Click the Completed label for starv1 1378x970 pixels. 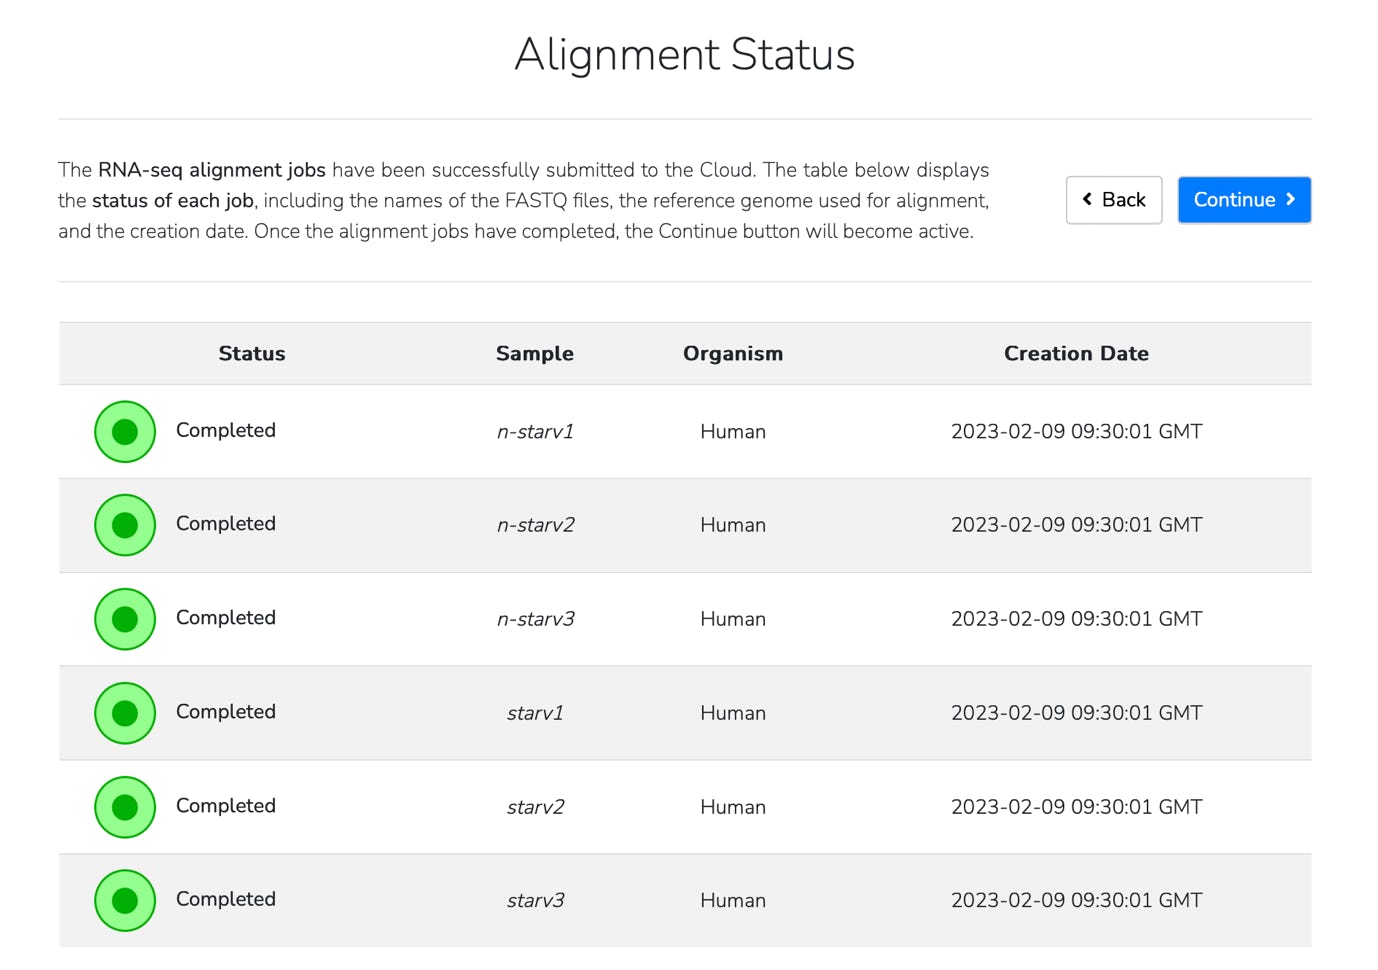226,712
